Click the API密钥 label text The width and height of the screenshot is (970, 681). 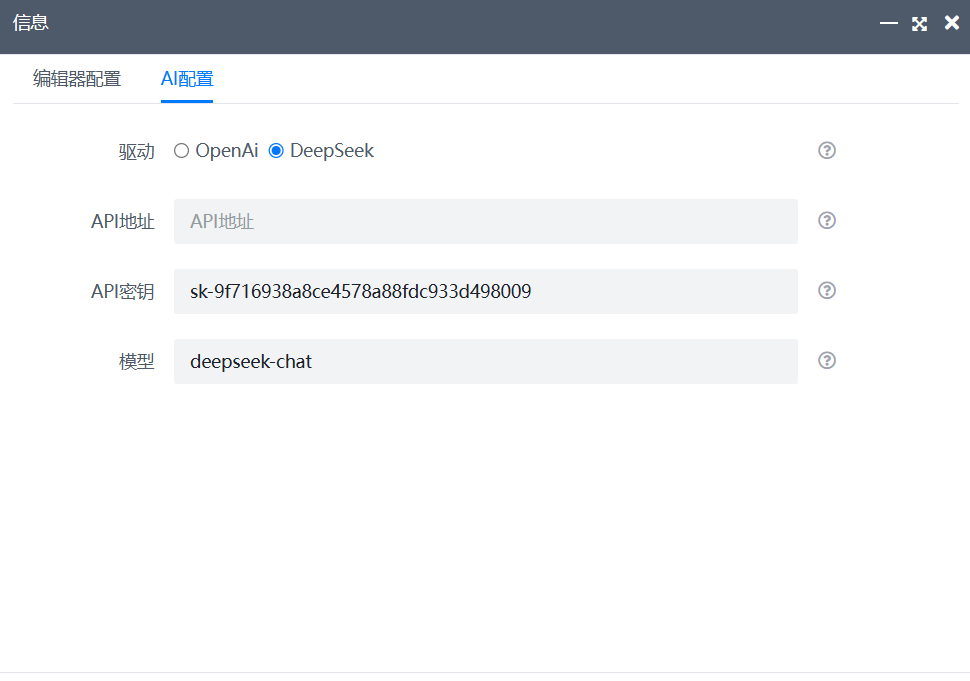point(122,291)
